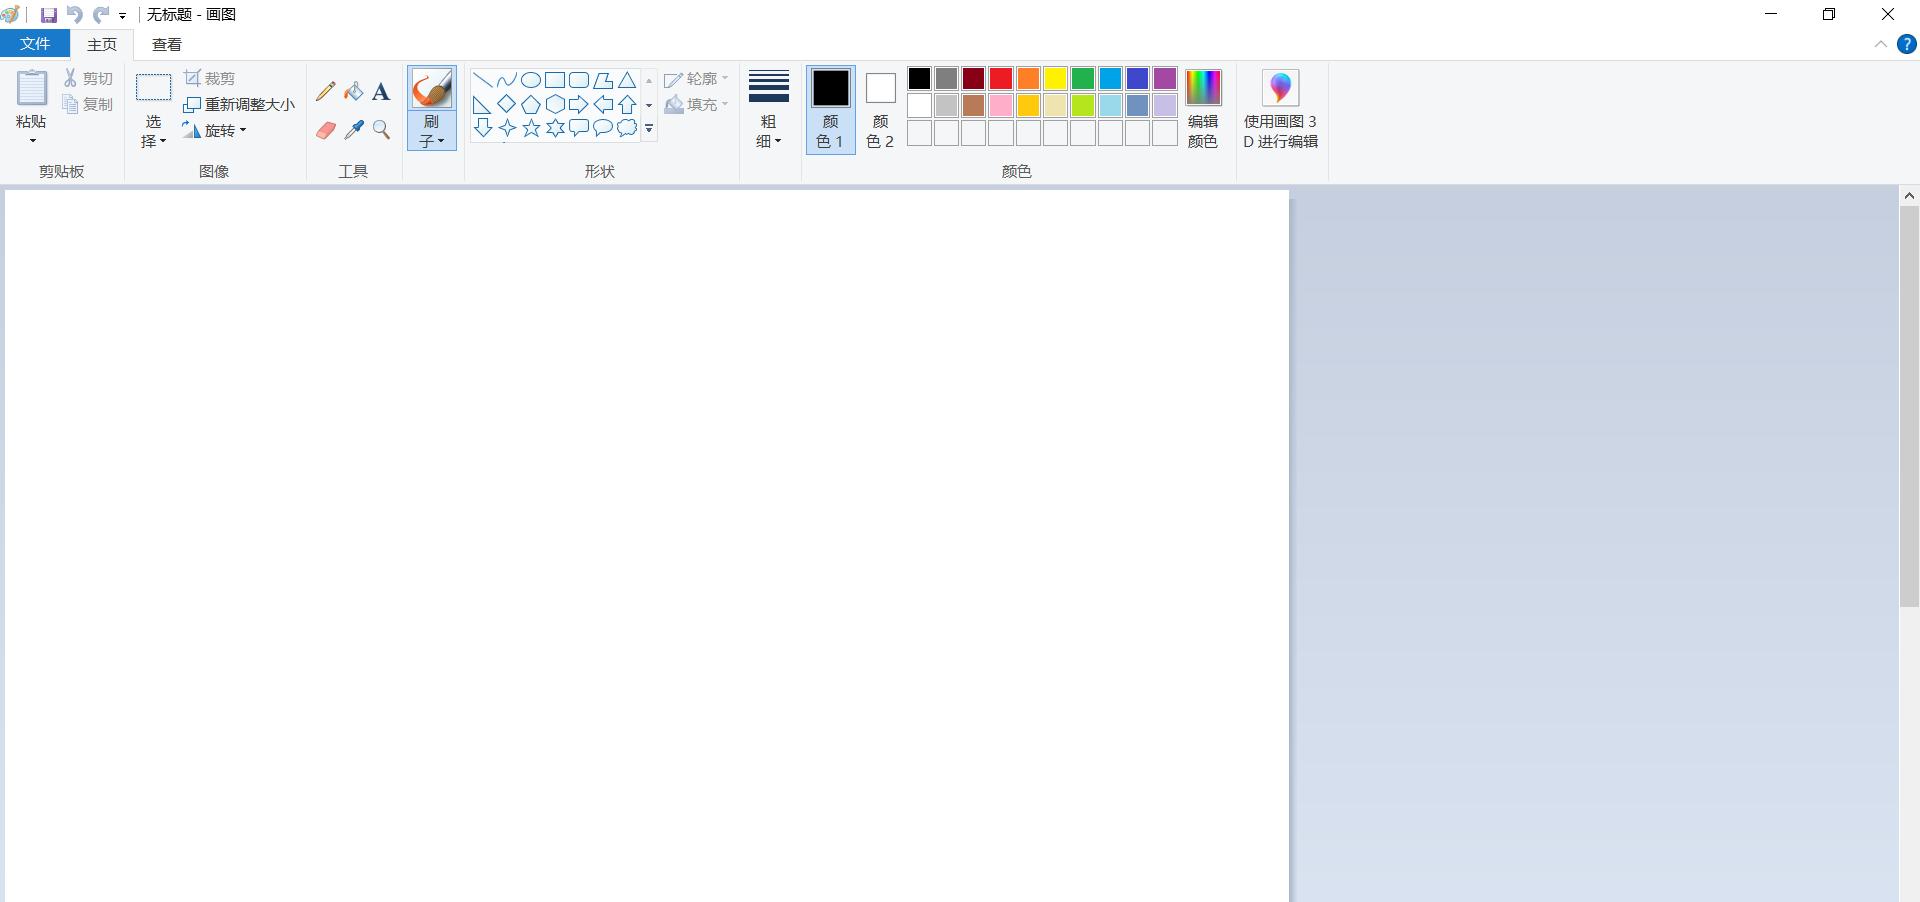1920x902 pixels.
Task: Toggle Color 2 as active color
Action: [x=879, y=108]
